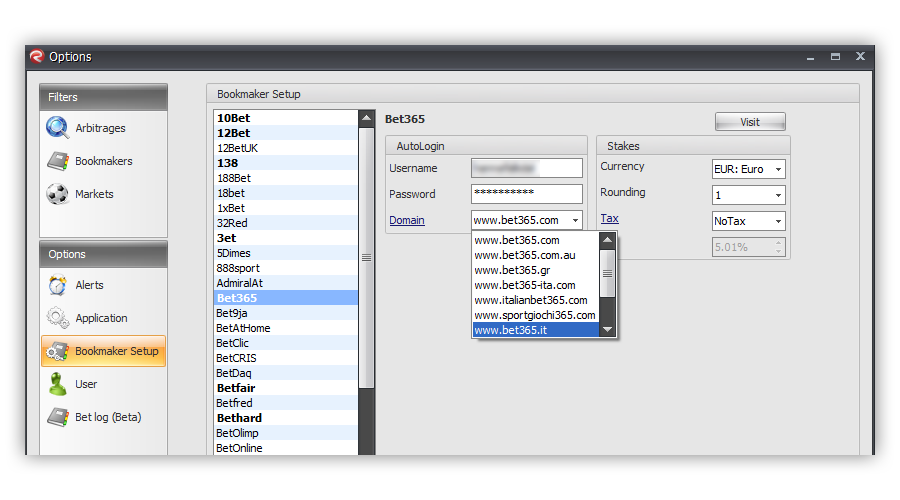Click the domain list scrollbar thumb
Image resolution: width=900 pixels, height=500 pixels.
(607, 274)
